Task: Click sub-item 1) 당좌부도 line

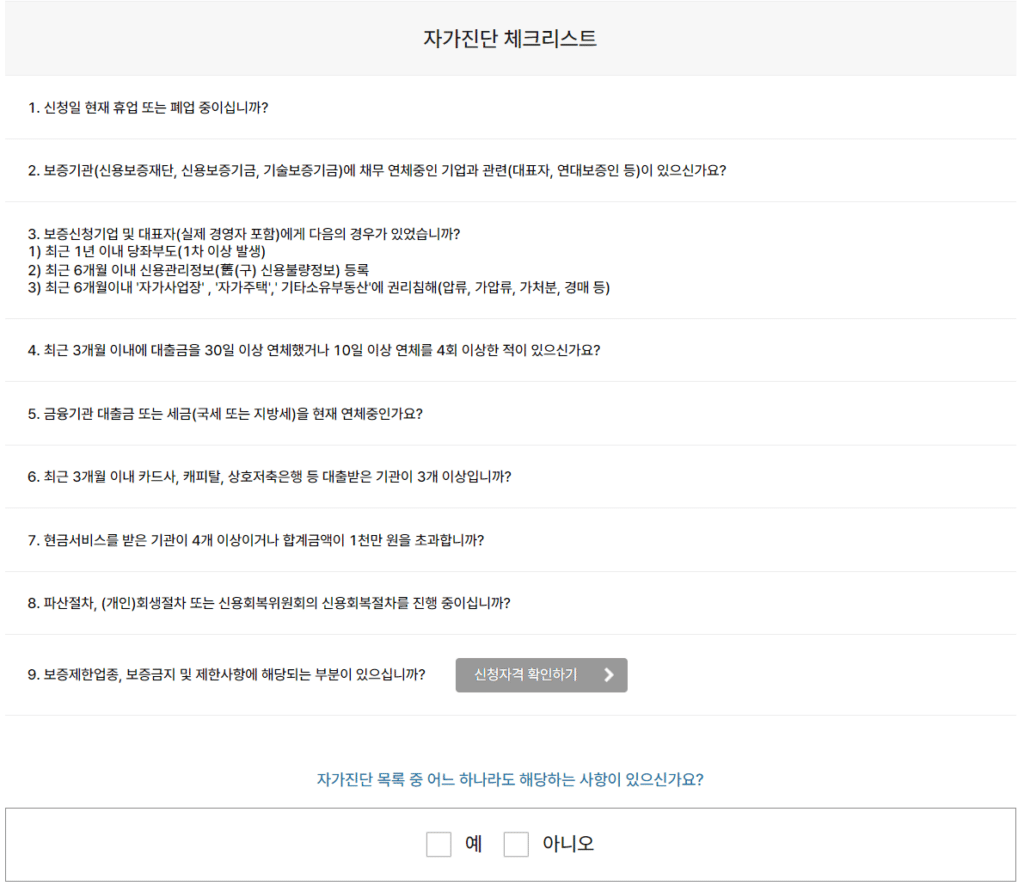Action: (146, 252)
